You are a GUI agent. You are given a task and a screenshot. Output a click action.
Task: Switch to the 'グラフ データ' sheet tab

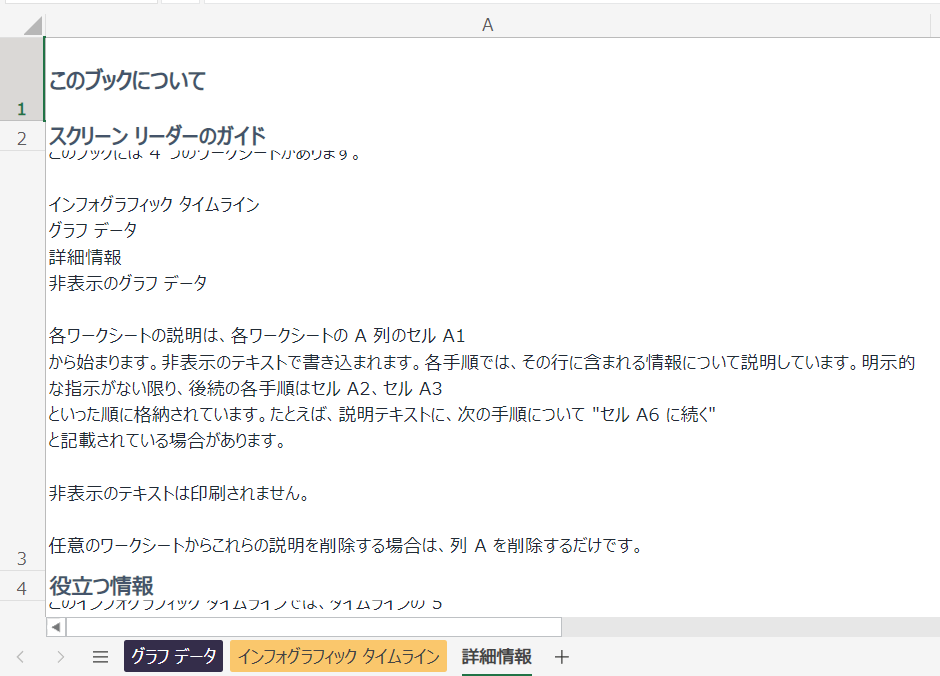[x=173, y=656]
